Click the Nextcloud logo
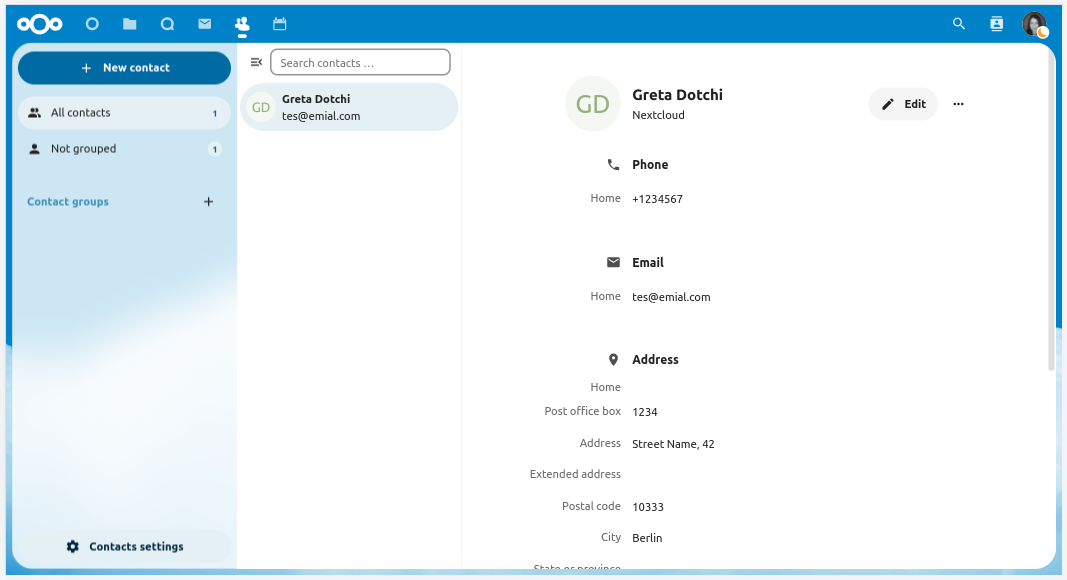1067x580 pixels. 40,24
